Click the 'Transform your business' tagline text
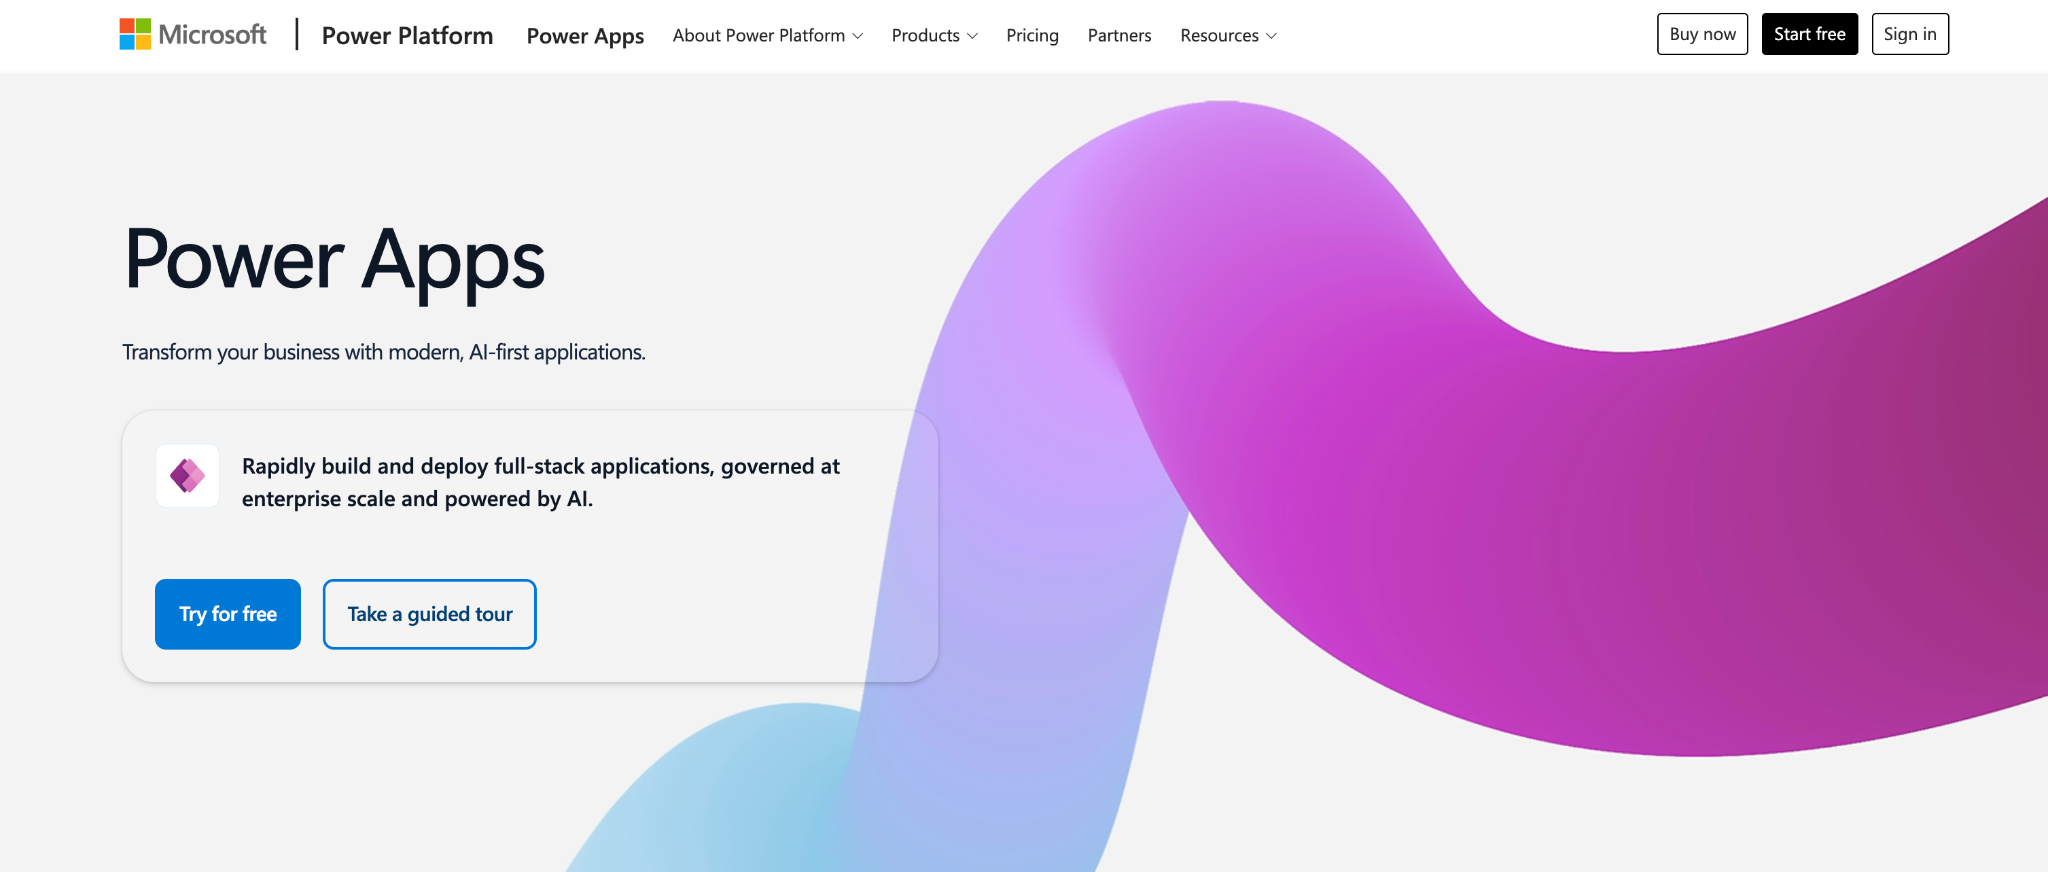Image resolution: width=2048 pixels, height=872 pixels. [x=384, y=352]
